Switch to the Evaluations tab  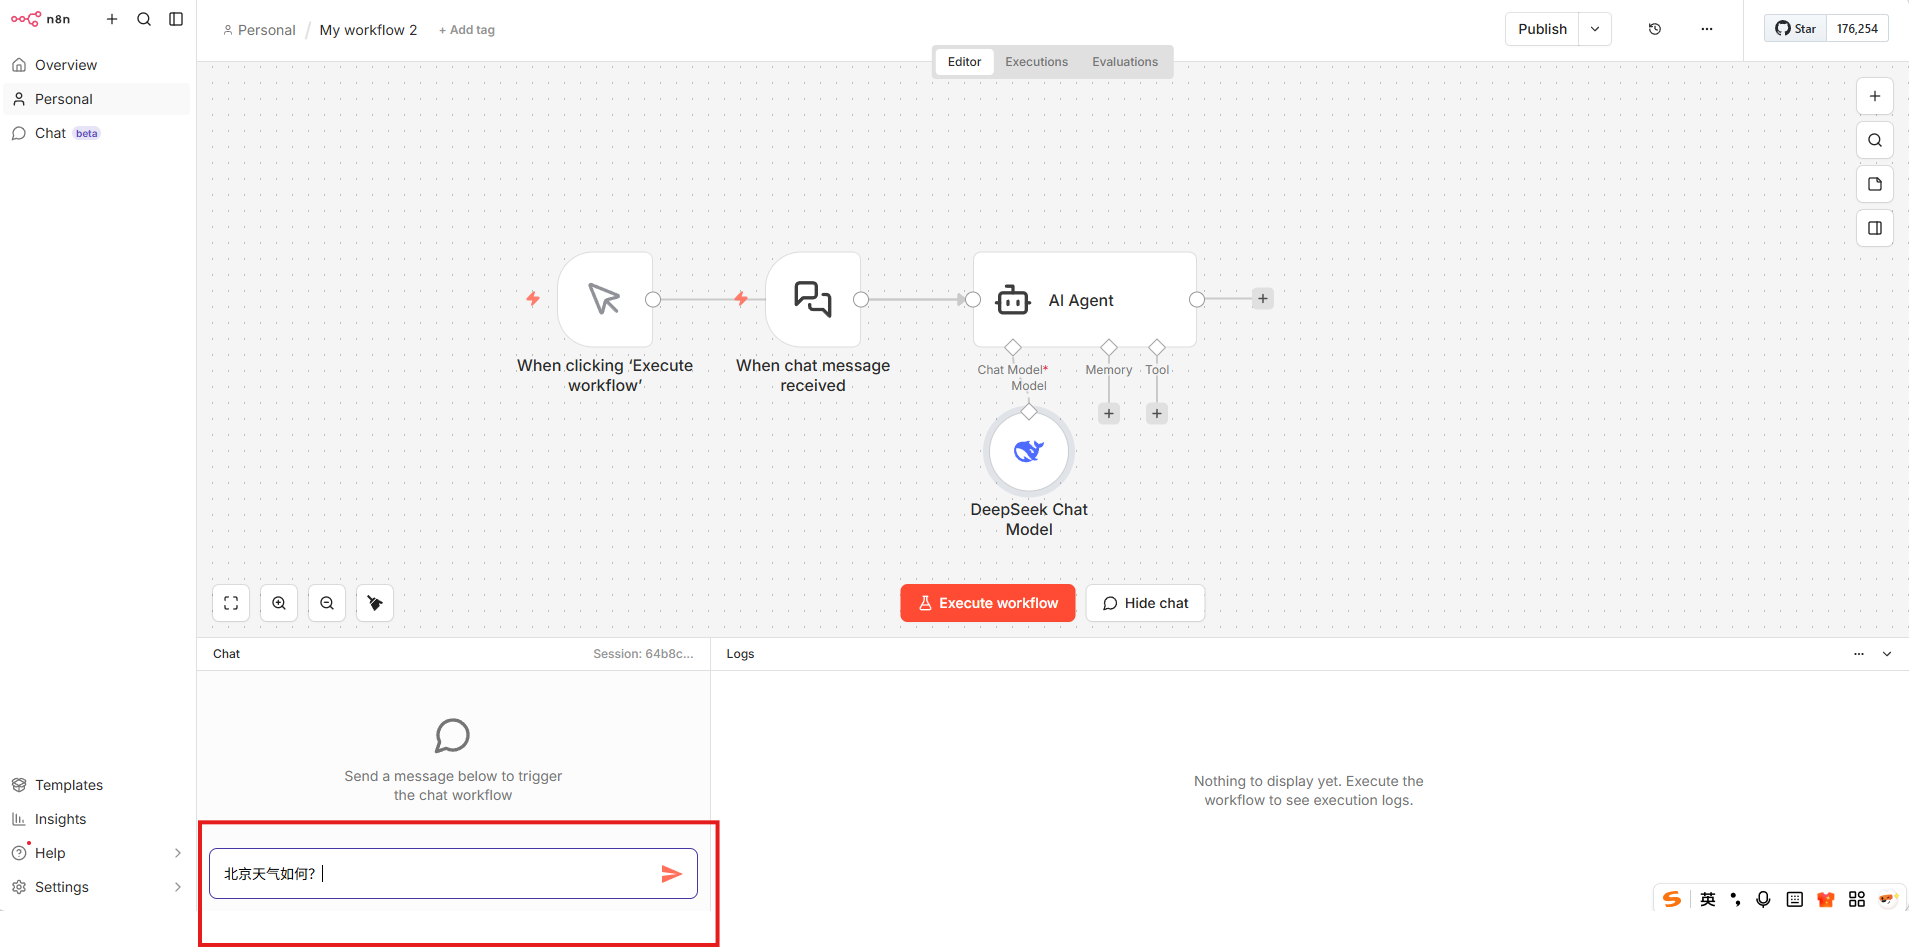[x=1124, y=62]
